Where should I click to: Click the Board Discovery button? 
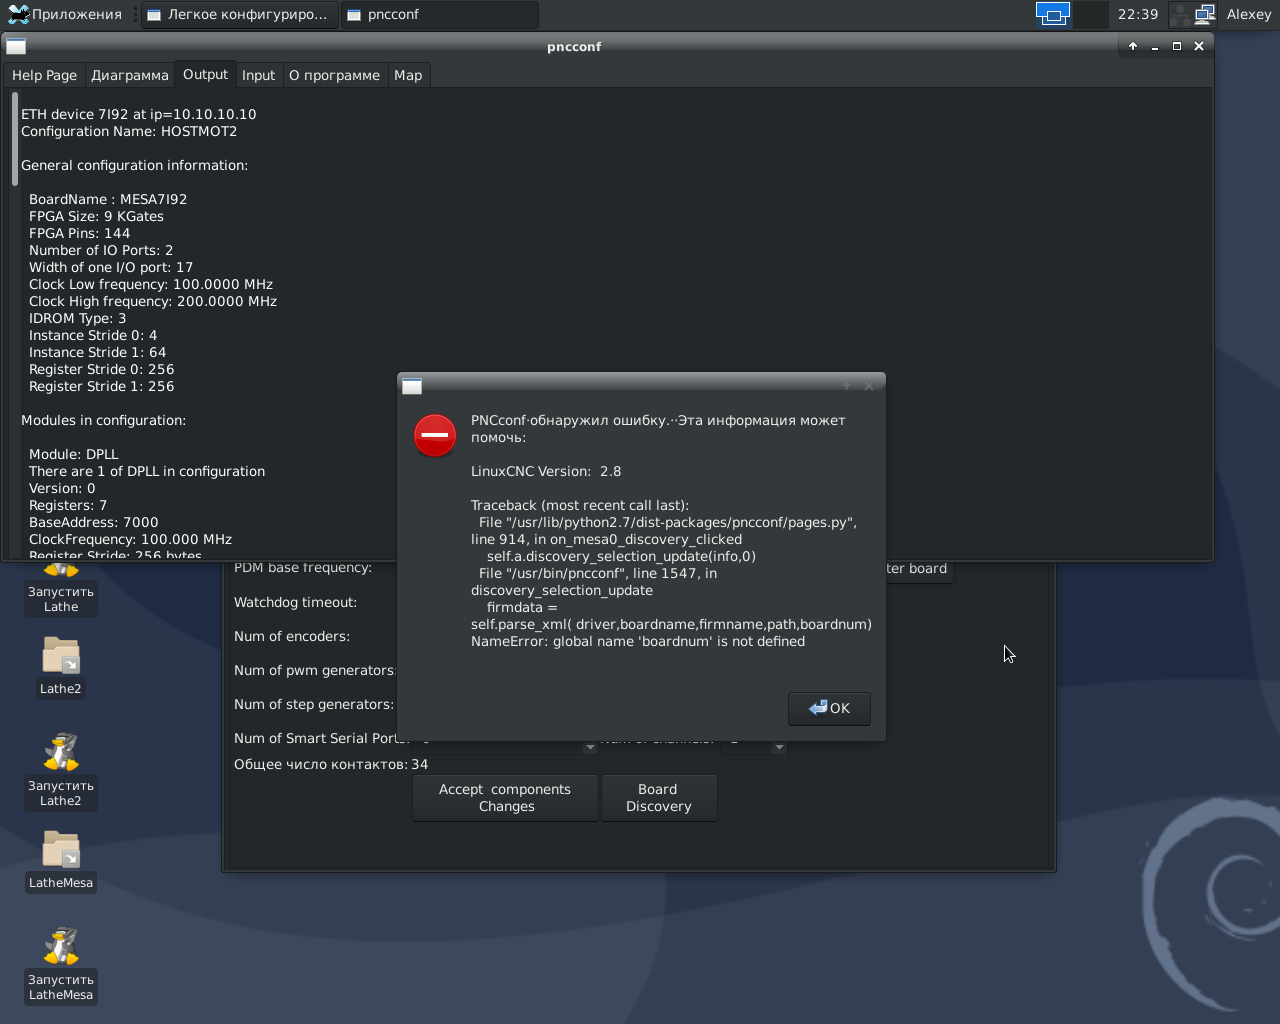[x=658, y=798]
